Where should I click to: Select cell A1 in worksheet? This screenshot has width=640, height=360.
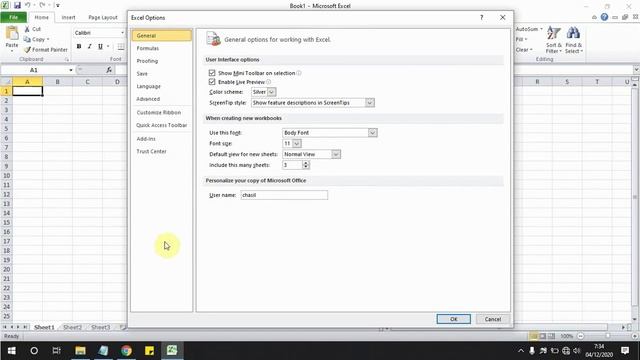tap(27, 91)
